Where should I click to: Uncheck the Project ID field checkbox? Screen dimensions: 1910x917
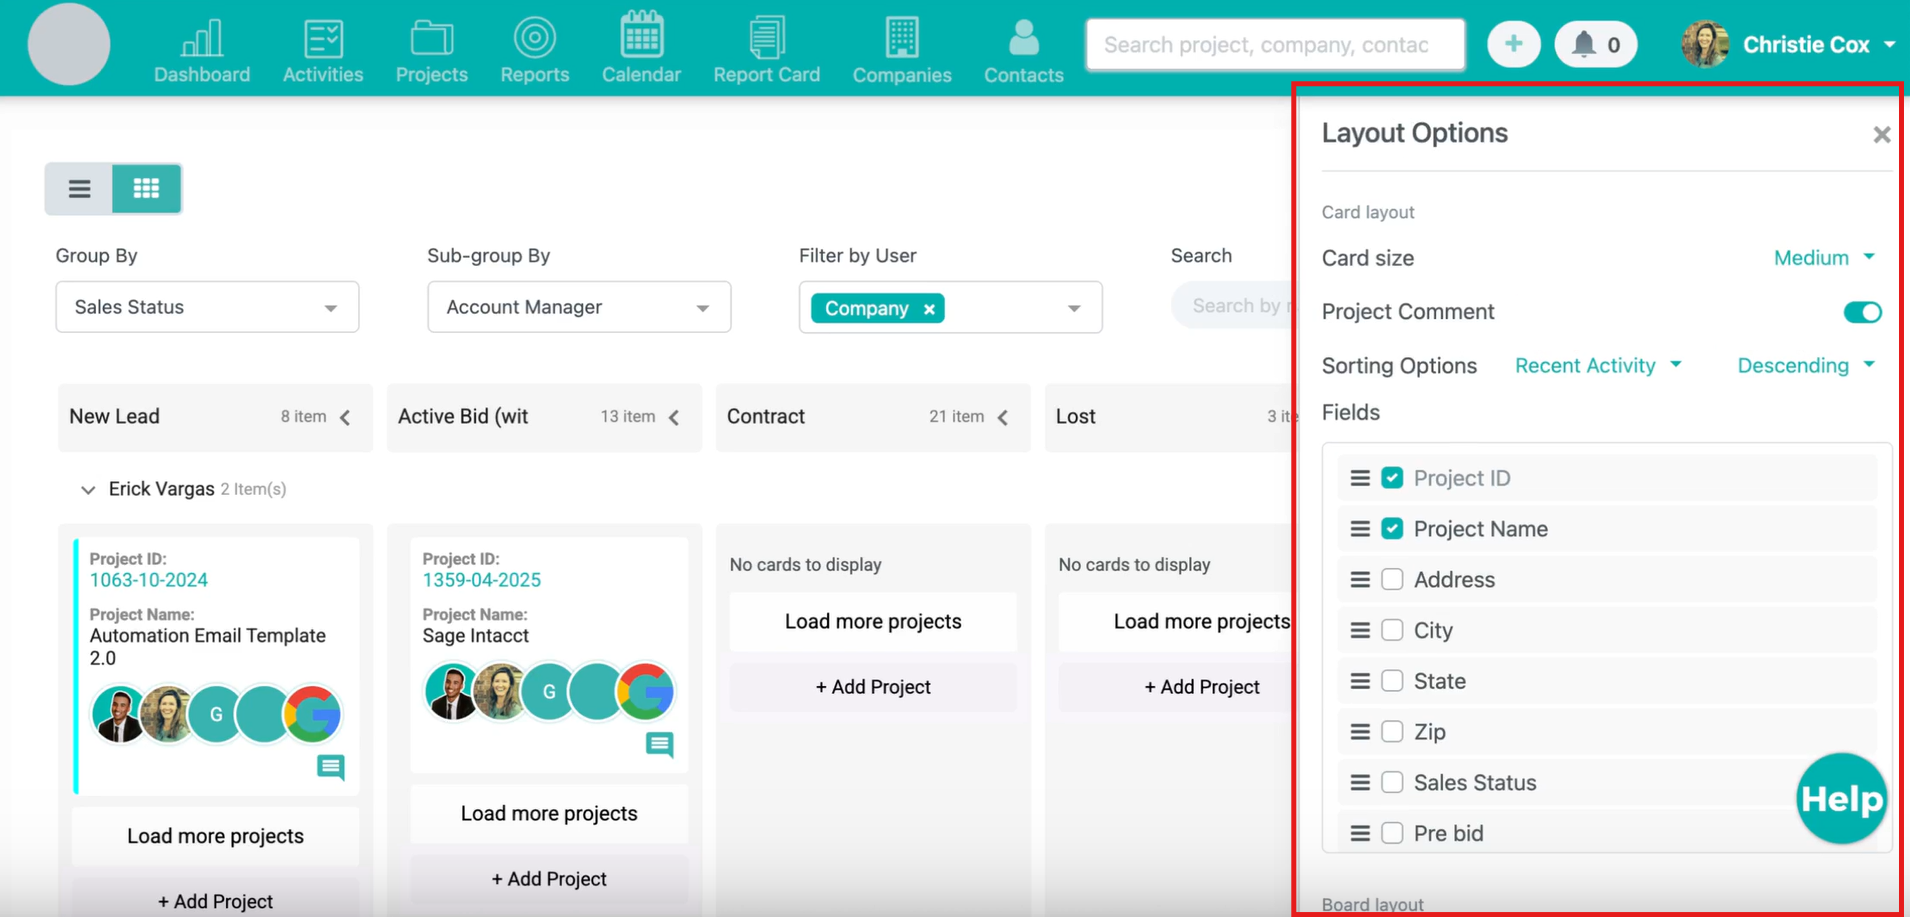pyautogui.click(x=1392, y=478)
